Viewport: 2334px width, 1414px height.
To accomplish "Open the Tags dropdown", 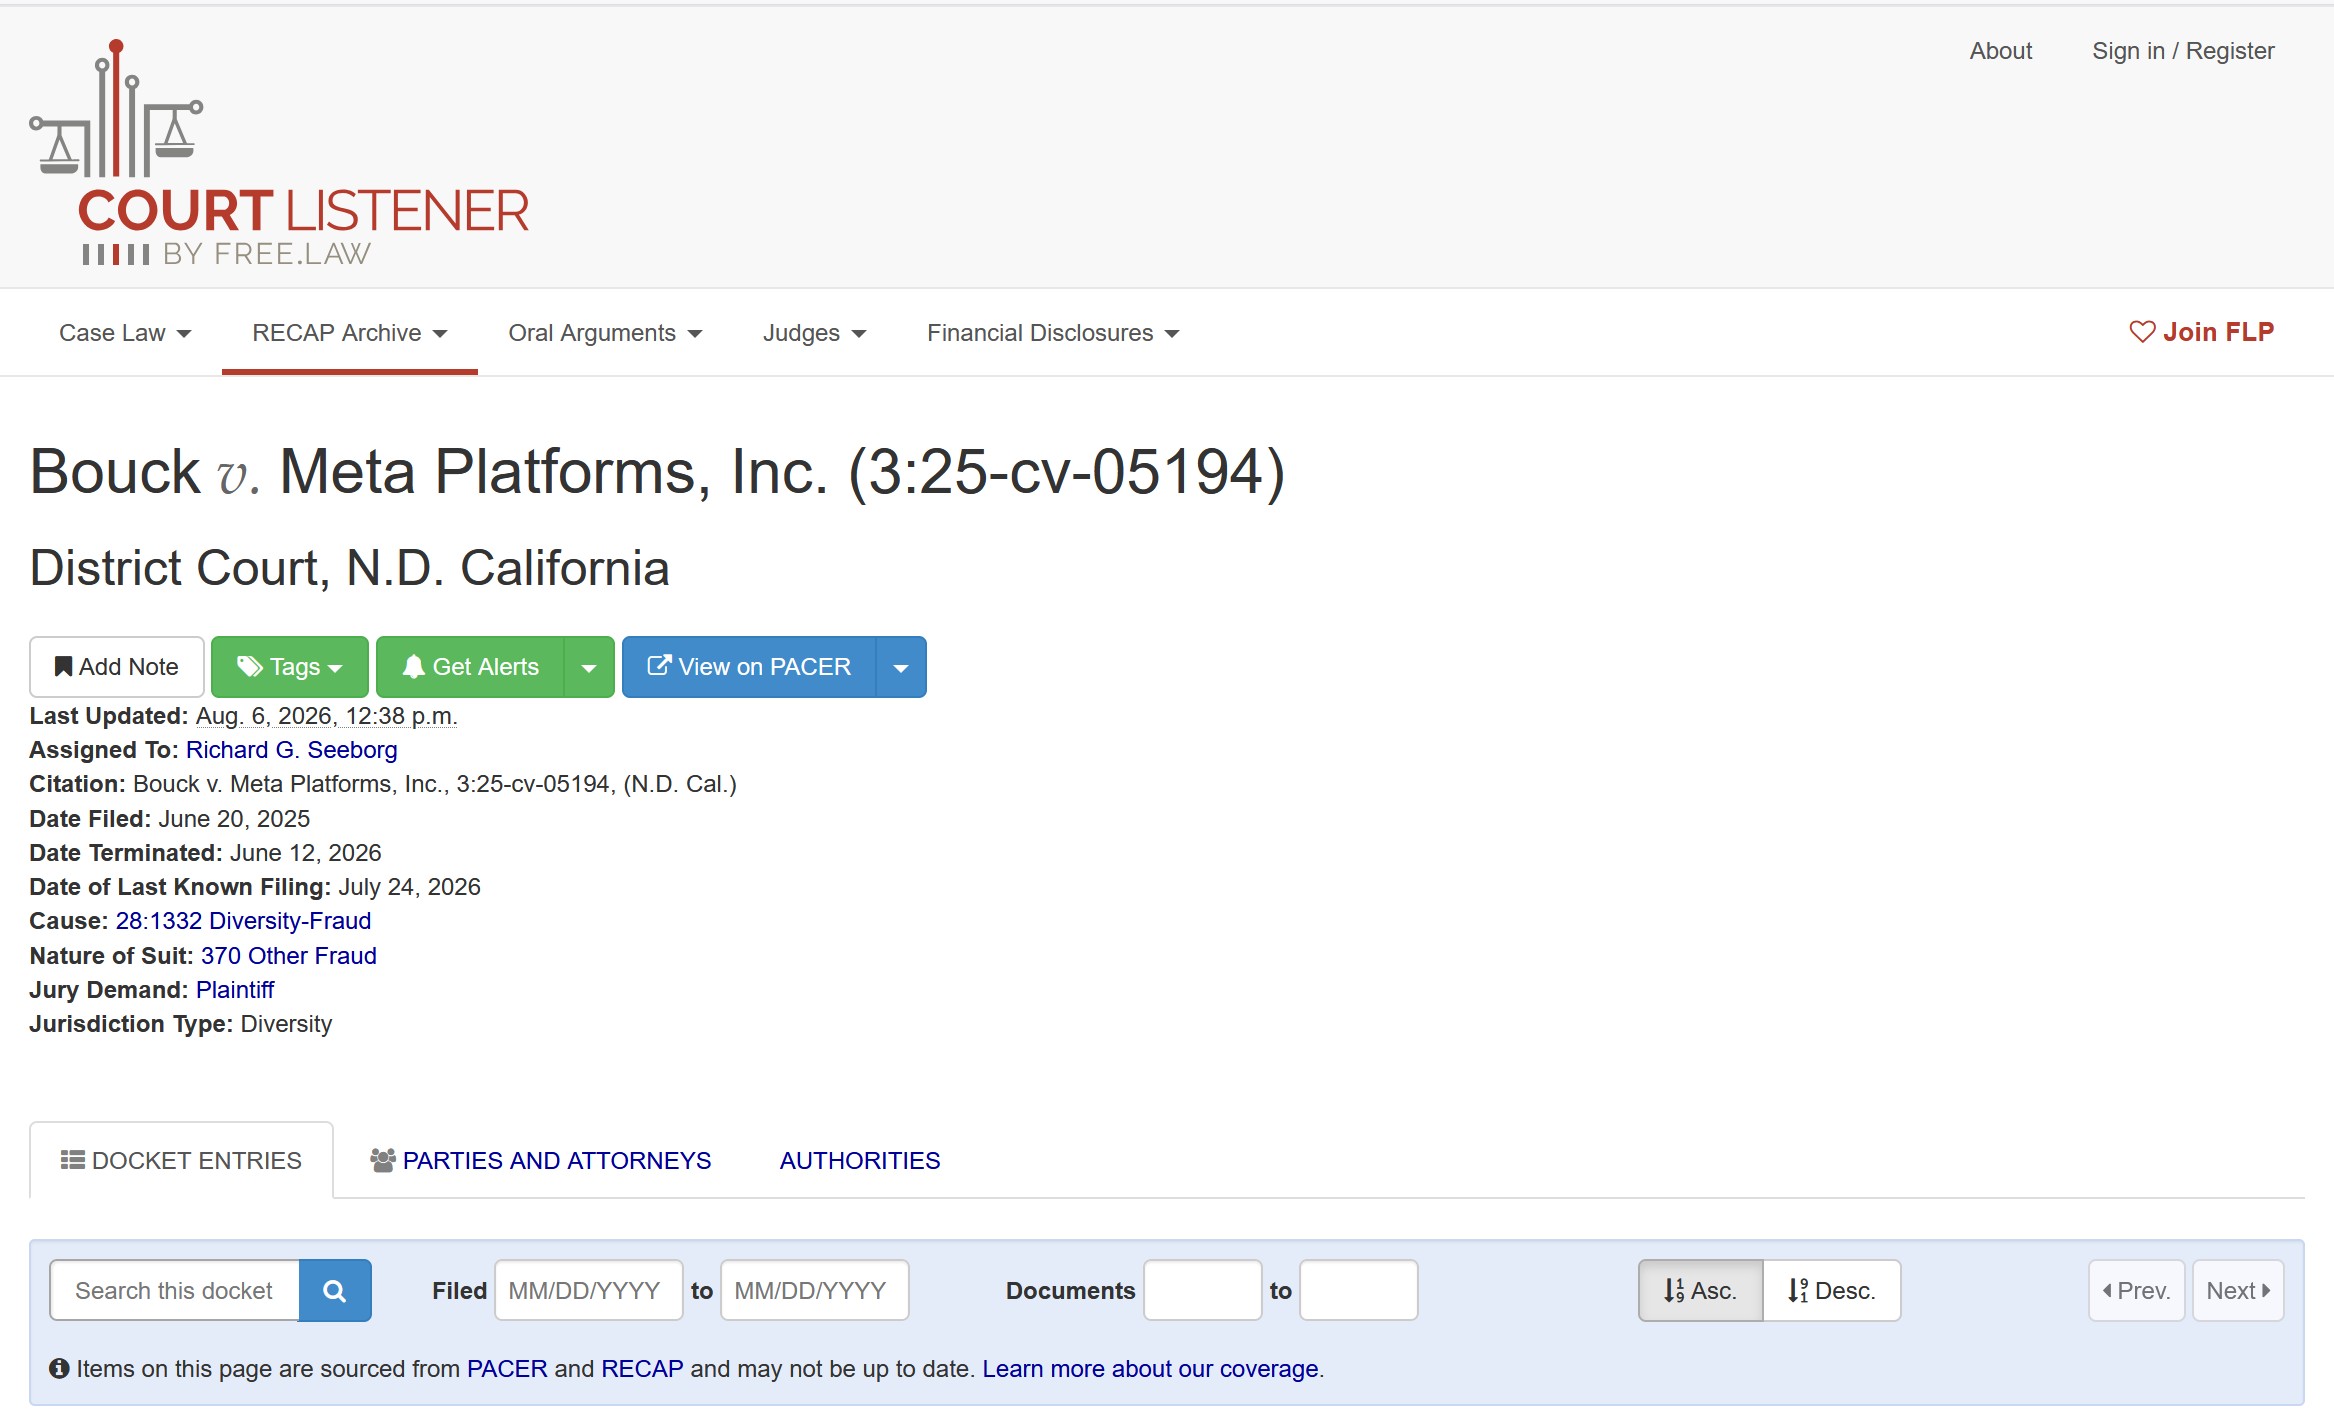I will [290, 667].
